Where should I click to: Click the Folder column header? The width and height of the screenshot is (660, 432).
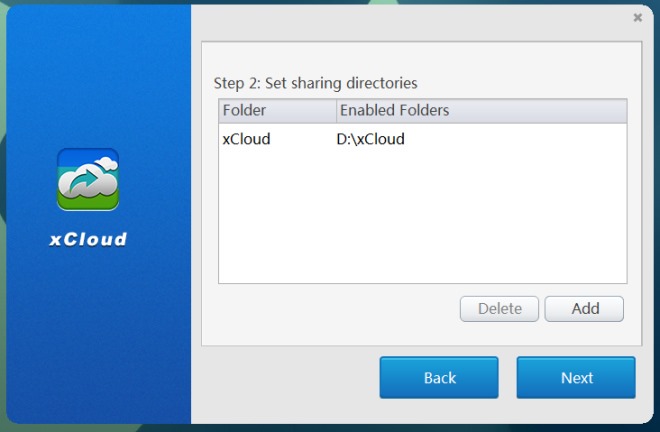tap(277, 111)
